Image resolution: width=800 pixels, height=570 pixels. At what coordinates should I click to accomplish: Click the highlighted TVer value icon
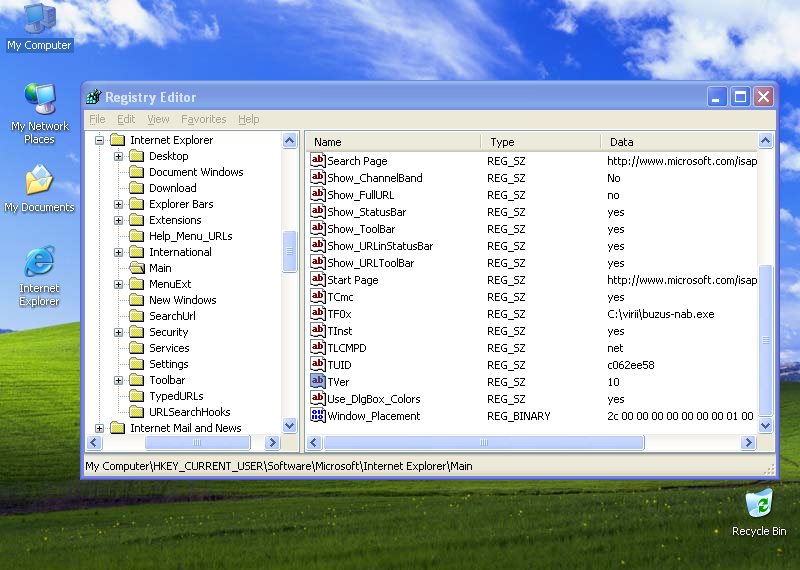(x=318, y=381)
